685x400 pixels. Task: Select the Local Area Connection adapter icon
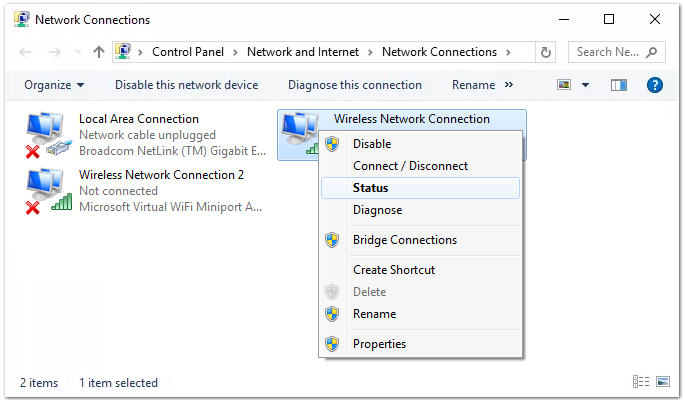[46, 135]
